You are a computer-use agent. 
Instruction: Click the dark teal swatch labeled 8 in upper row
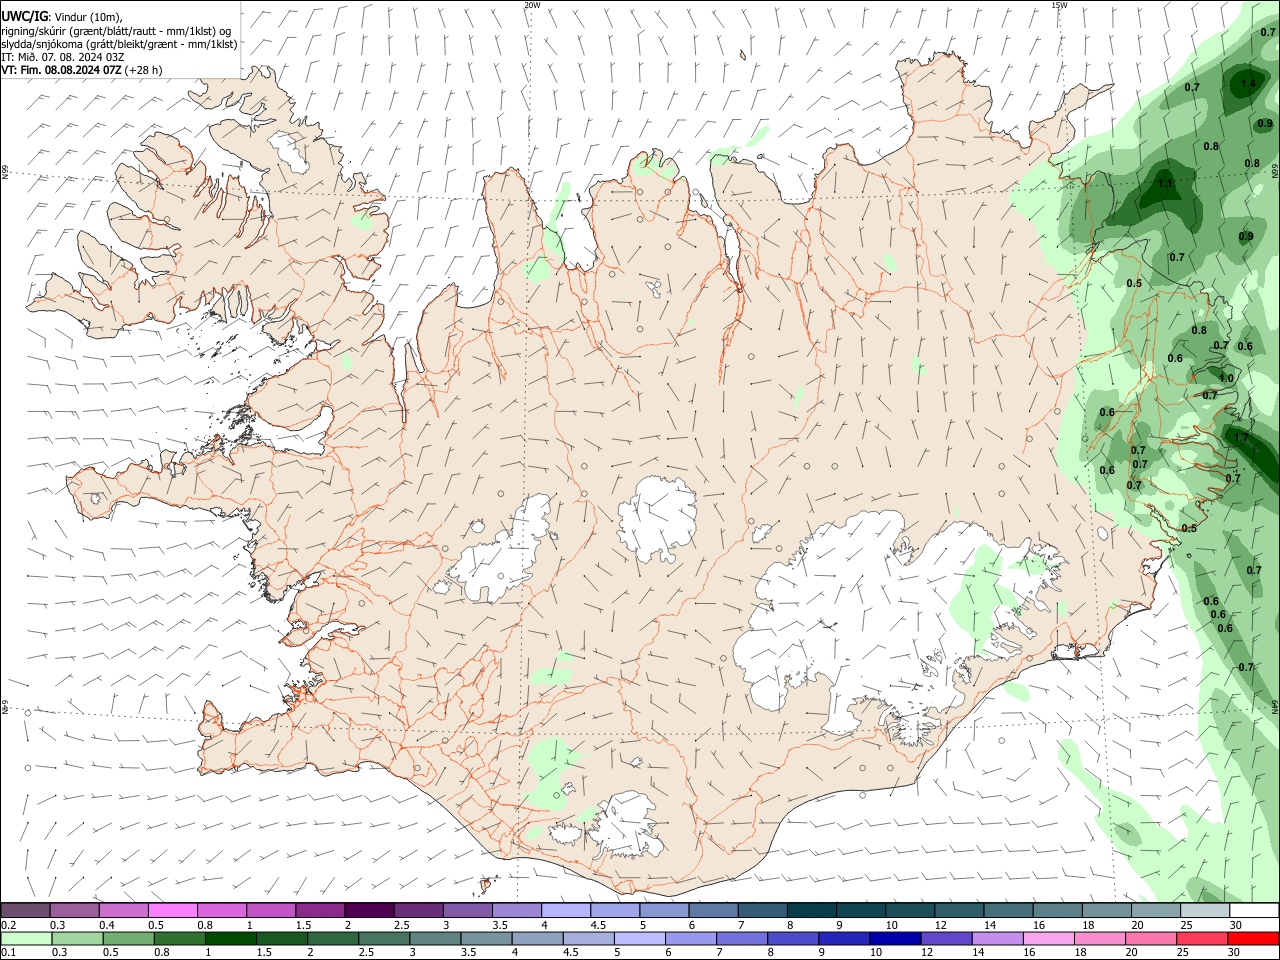811,911
